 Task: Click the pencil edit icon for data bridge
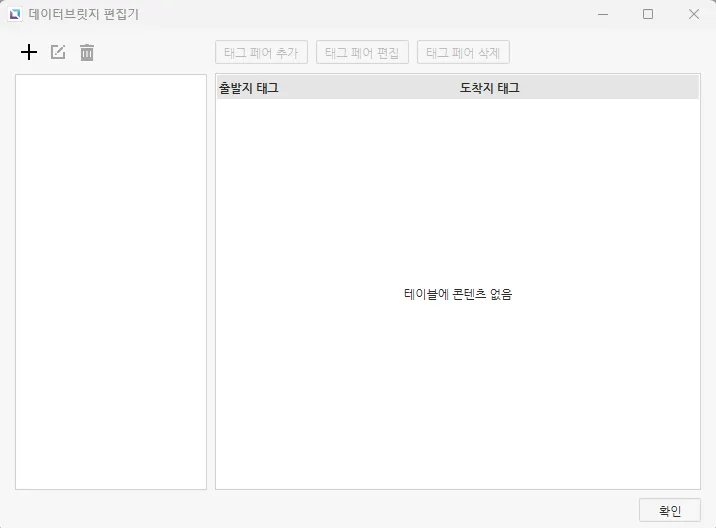[x=58, y=52]
